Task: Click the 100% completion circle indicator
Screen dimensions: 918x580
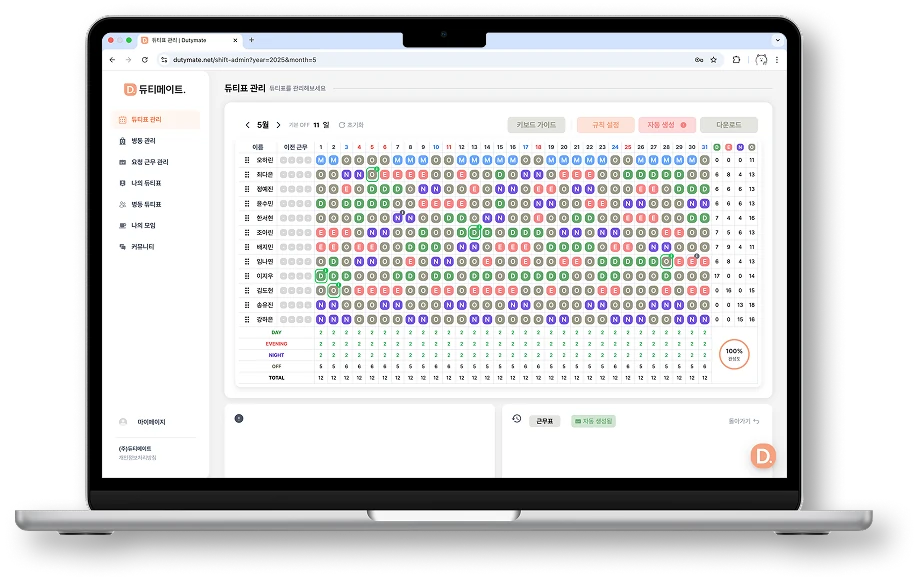Action: tap(734, 354)
